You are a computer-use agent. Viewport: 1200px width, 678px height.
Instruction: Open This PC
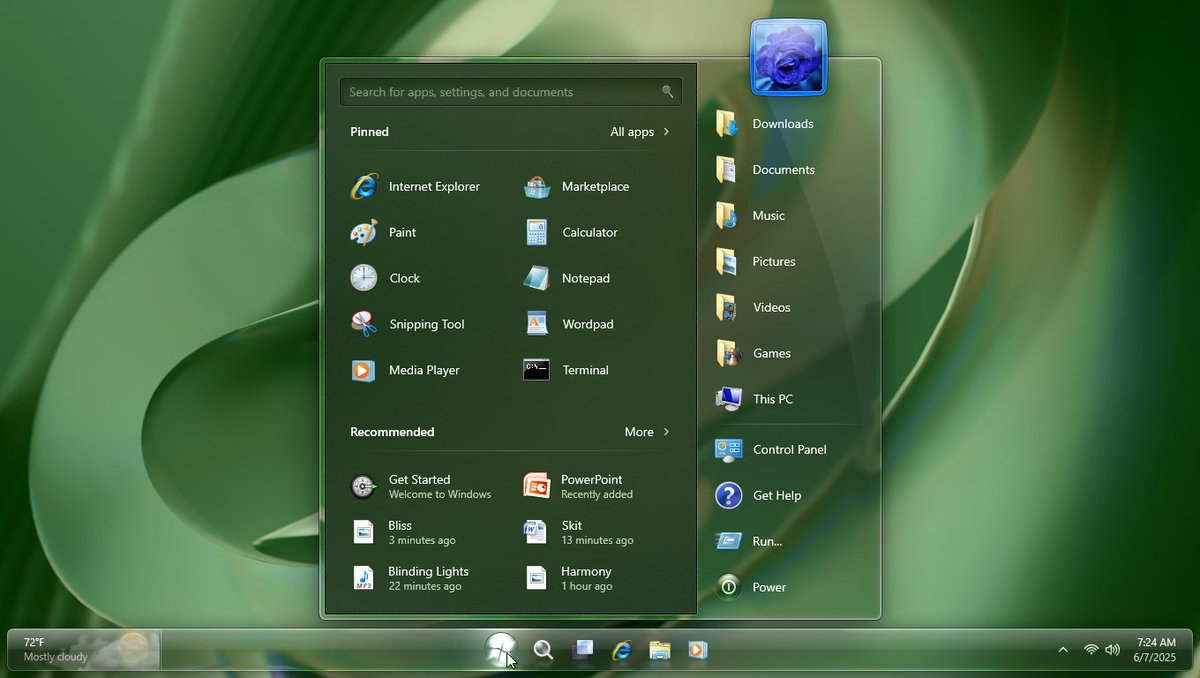click(x=755, y=399)
